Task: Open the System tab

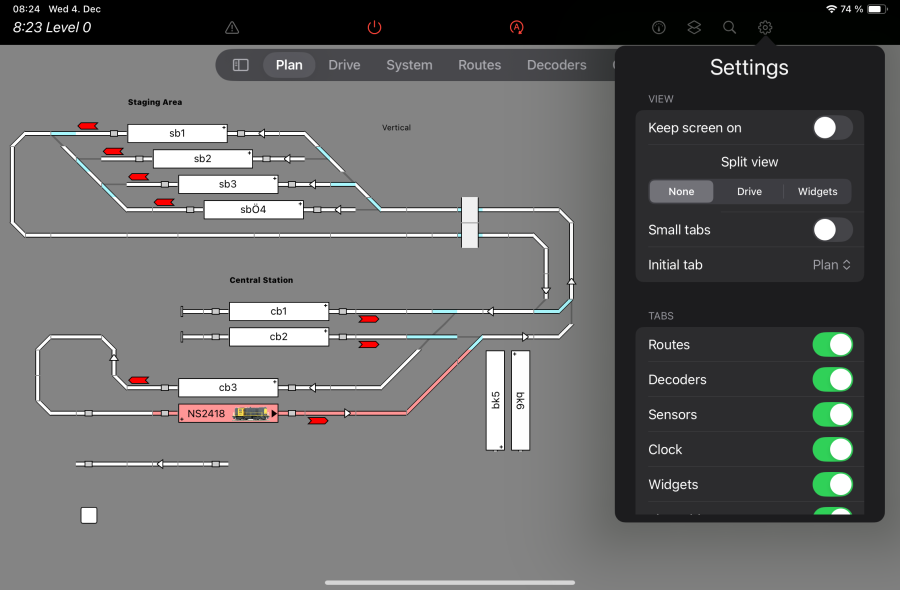Action: [409, 65]
